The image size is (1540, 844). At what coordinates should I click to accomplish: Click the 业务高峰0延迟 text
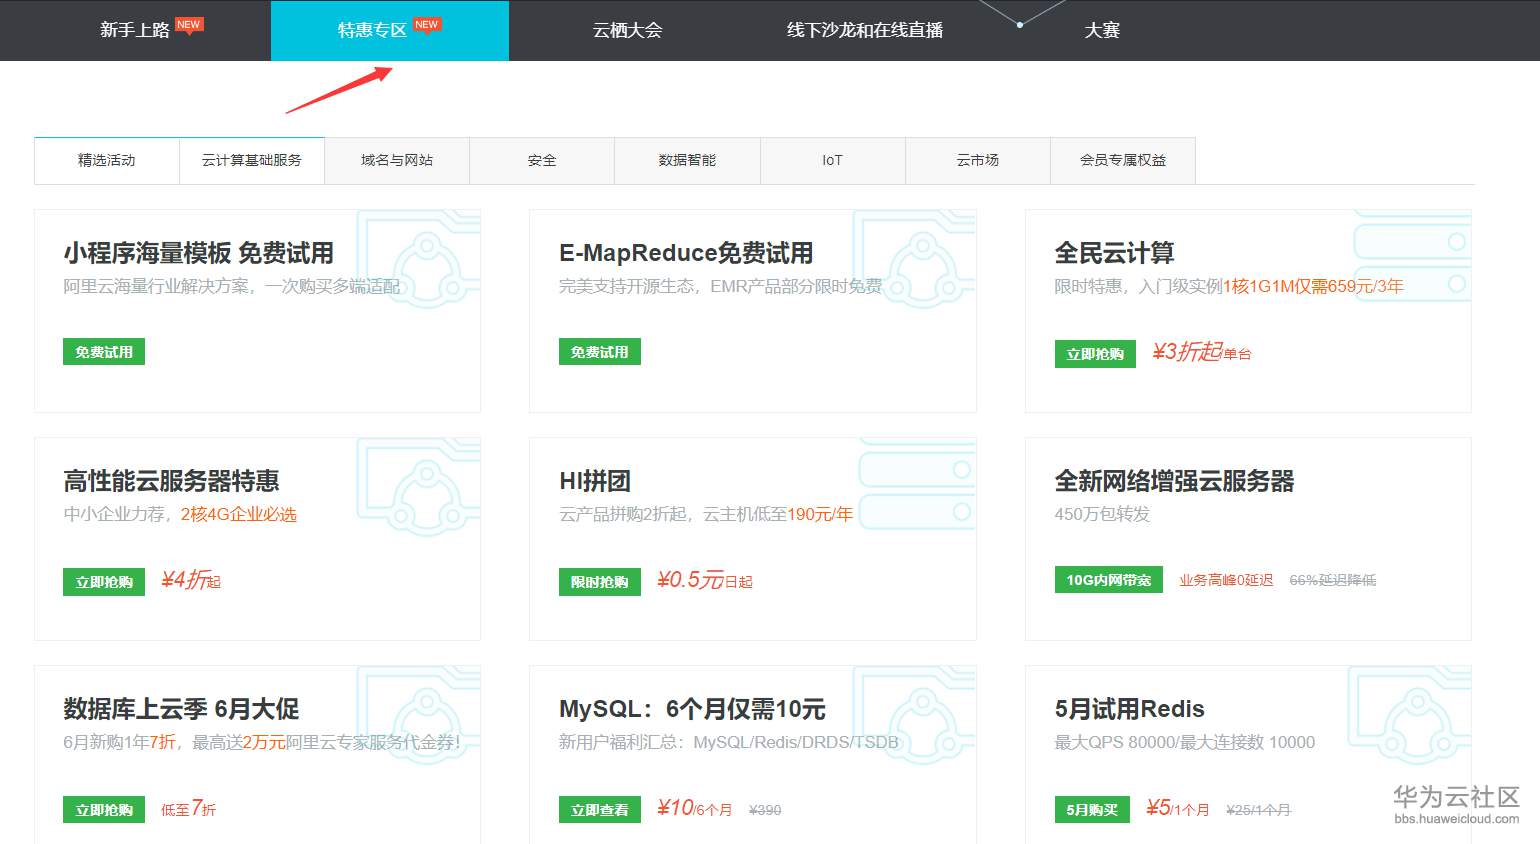[1226, 580]
